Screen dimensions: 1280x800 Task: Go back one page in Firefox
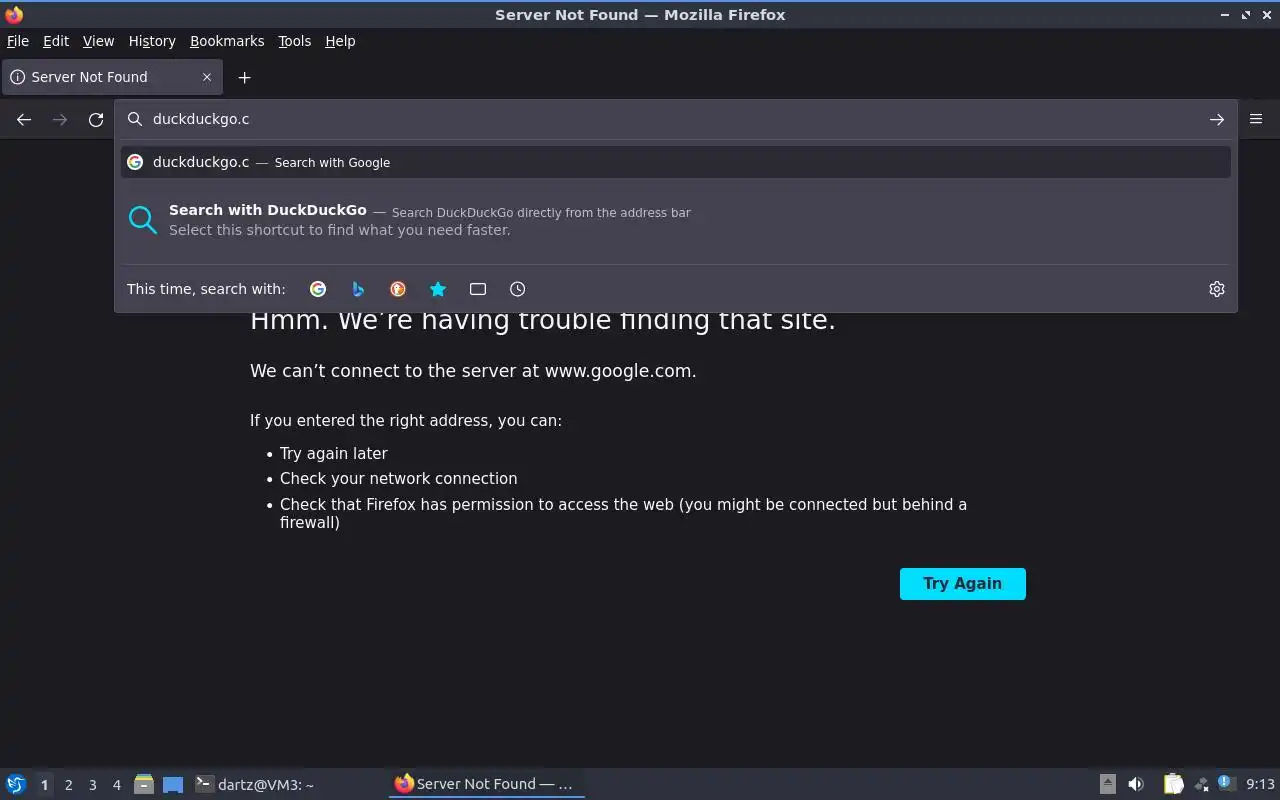[24, 119]
